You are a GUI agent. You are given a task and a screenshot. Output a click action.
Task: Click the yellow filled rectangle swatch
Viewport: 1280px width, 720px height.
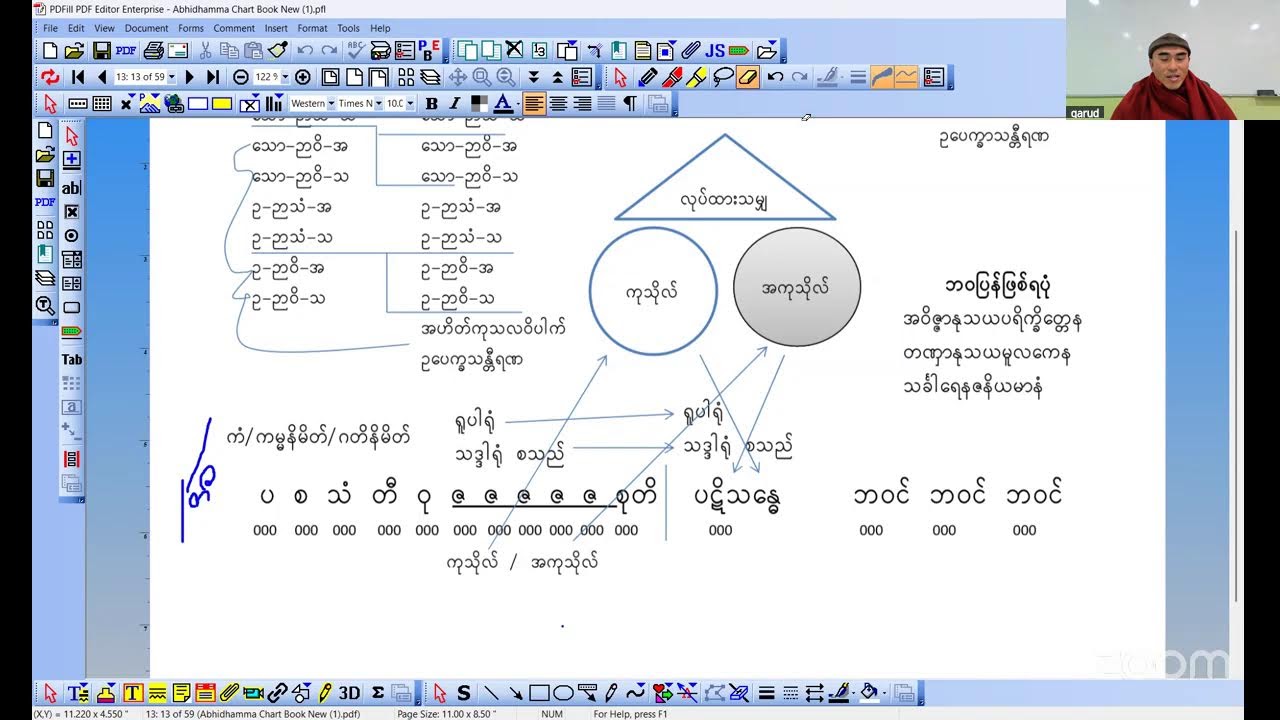(x=222, y=103)
